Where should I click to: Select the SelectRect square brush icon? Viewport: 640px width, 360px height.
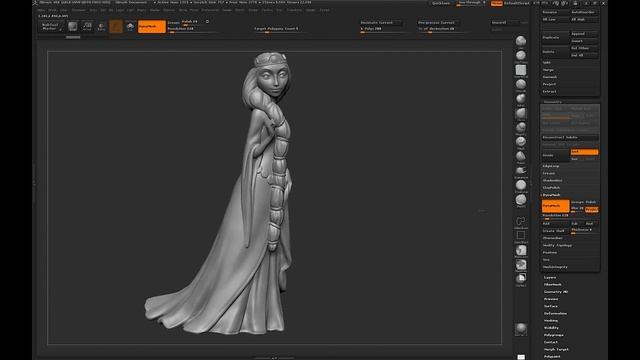(x=521, y=236)
